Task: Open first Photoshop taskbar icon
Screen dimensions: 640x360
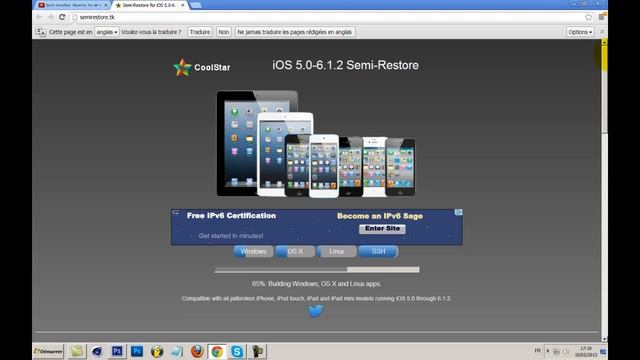Action: tap(117, 351)
